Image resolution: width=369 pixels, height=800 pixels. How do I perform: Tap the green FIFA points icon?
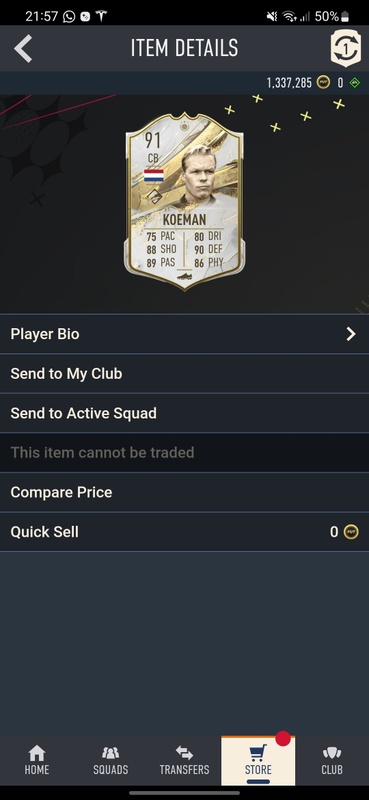(354, 83)
